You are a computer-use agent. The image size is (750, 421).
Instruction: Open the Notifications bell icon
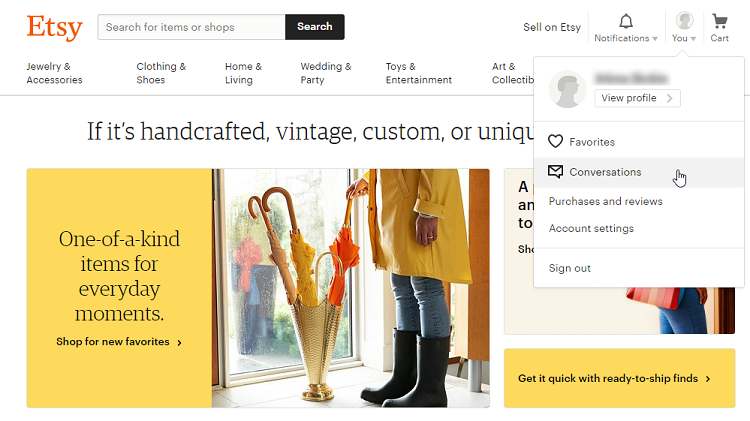coord(626,21)
